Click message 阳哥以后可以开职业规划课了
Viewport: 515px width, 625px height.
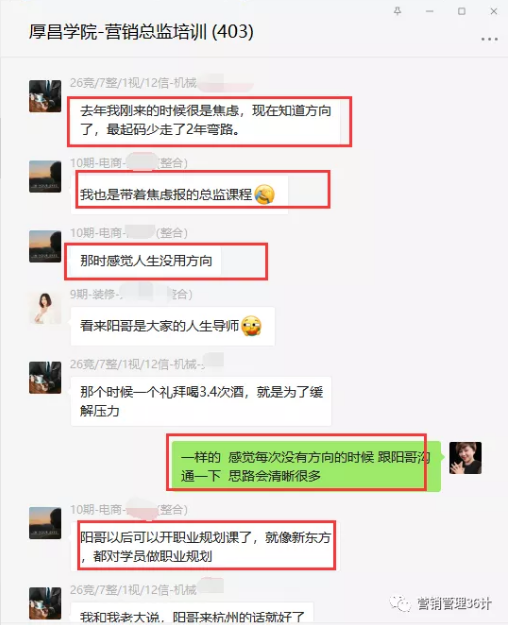coord(205,546)
